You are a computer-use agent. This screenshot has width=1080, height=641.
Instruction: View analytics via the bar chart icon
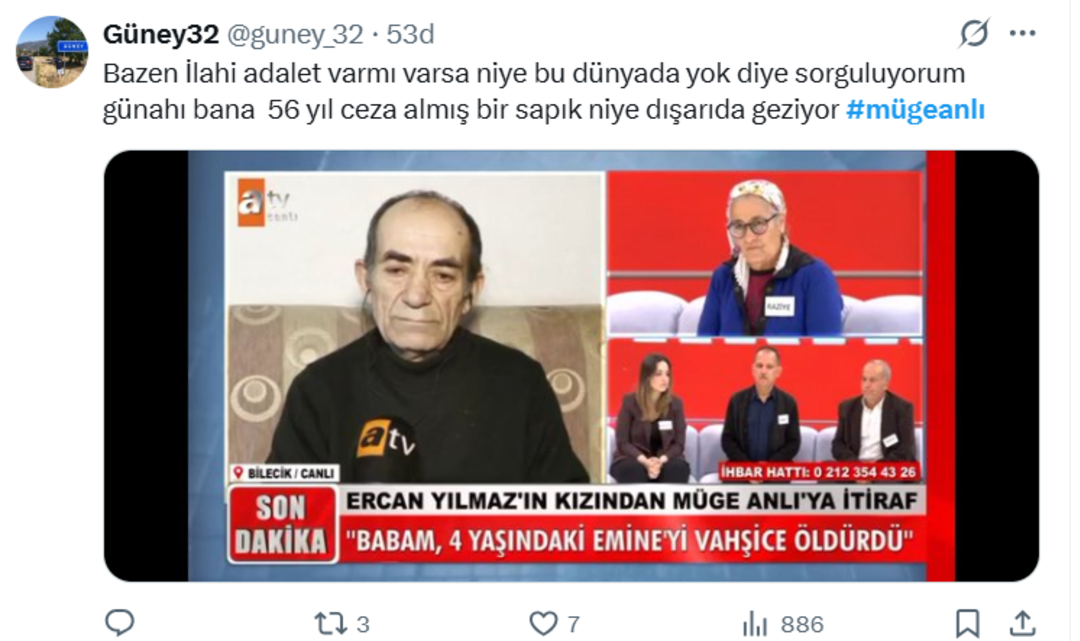(754, 624)
